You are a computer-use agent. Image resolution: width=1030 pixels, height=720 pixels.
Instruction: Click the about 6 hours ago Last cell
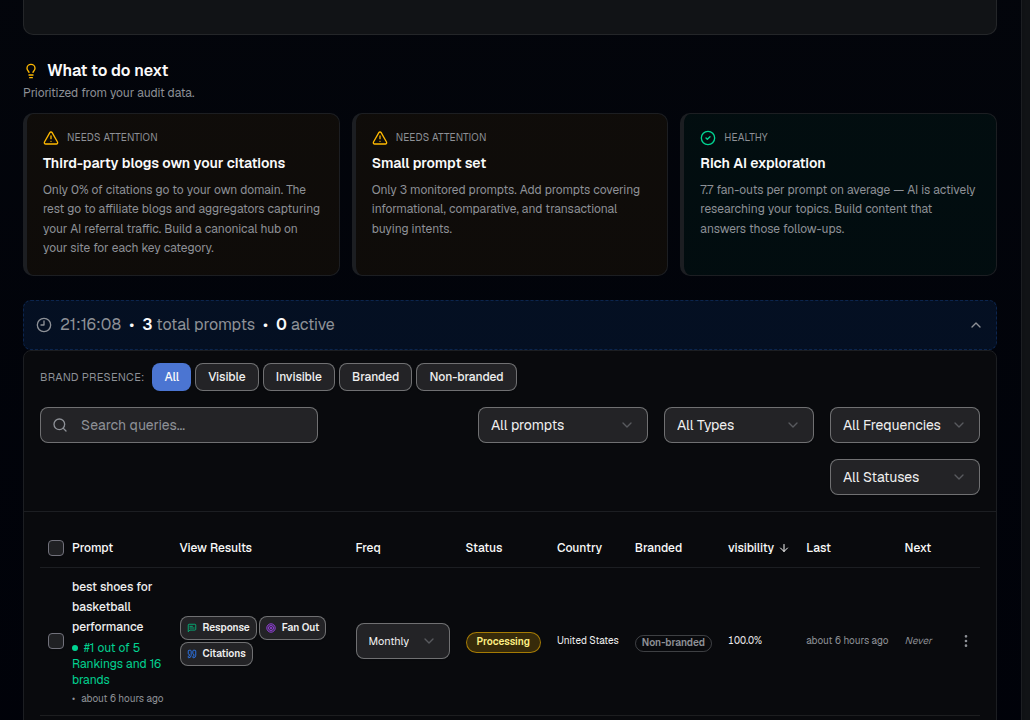(x=847, y=641)
